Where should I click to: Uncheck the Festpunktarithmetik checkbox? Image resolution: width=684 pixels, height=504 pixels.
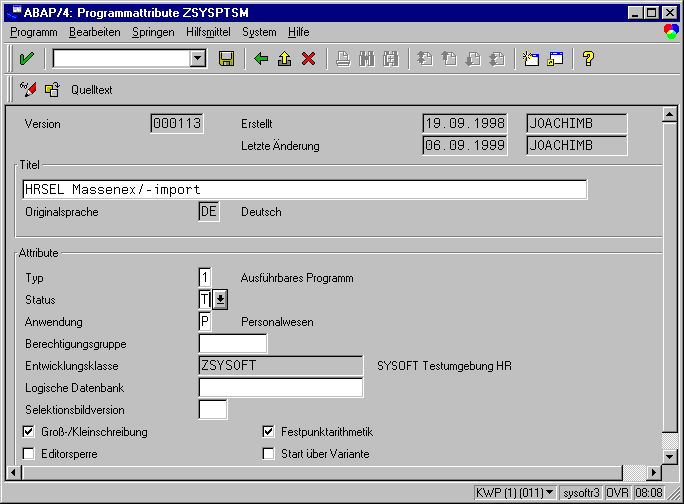coord(268,432)
